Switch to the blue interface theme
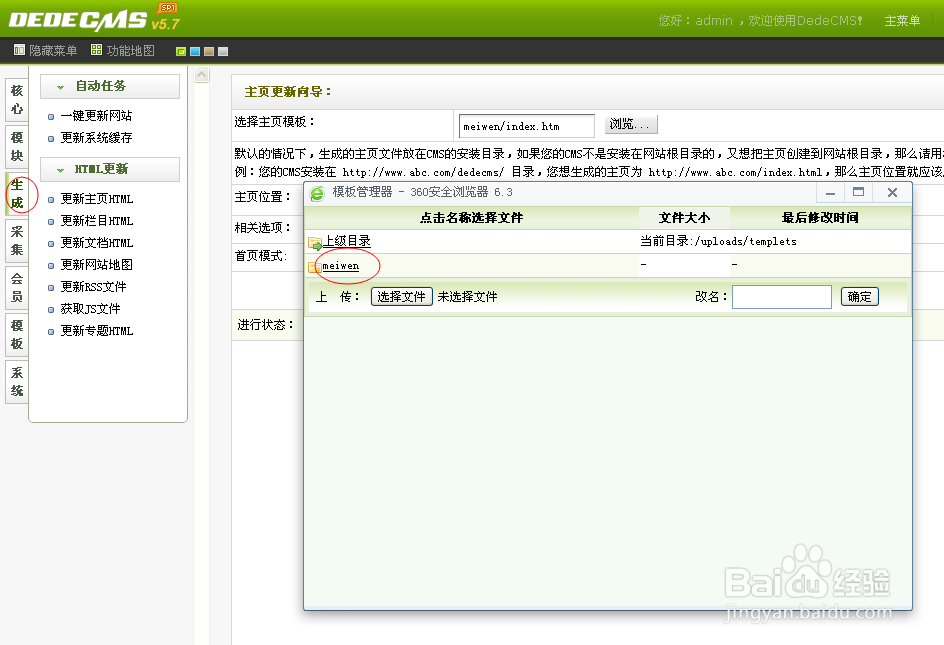Viewport: 944px width, 645px height. tap(195, 51)
